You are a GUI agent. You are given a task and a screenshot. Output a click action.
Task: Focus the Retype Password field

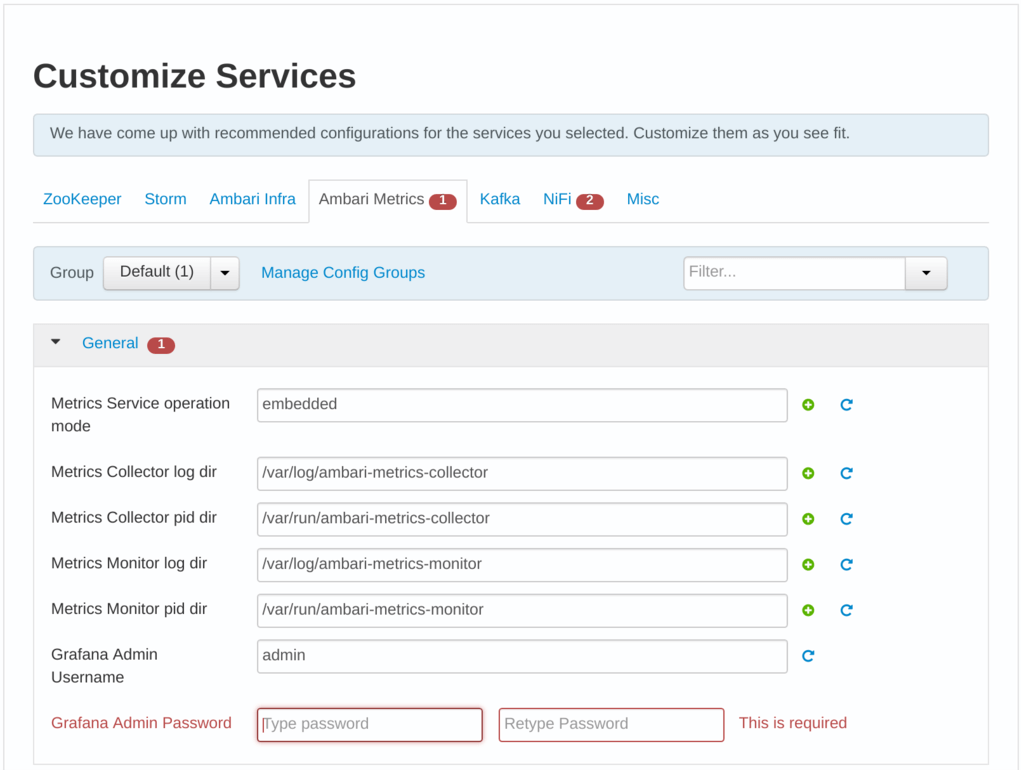611,725
